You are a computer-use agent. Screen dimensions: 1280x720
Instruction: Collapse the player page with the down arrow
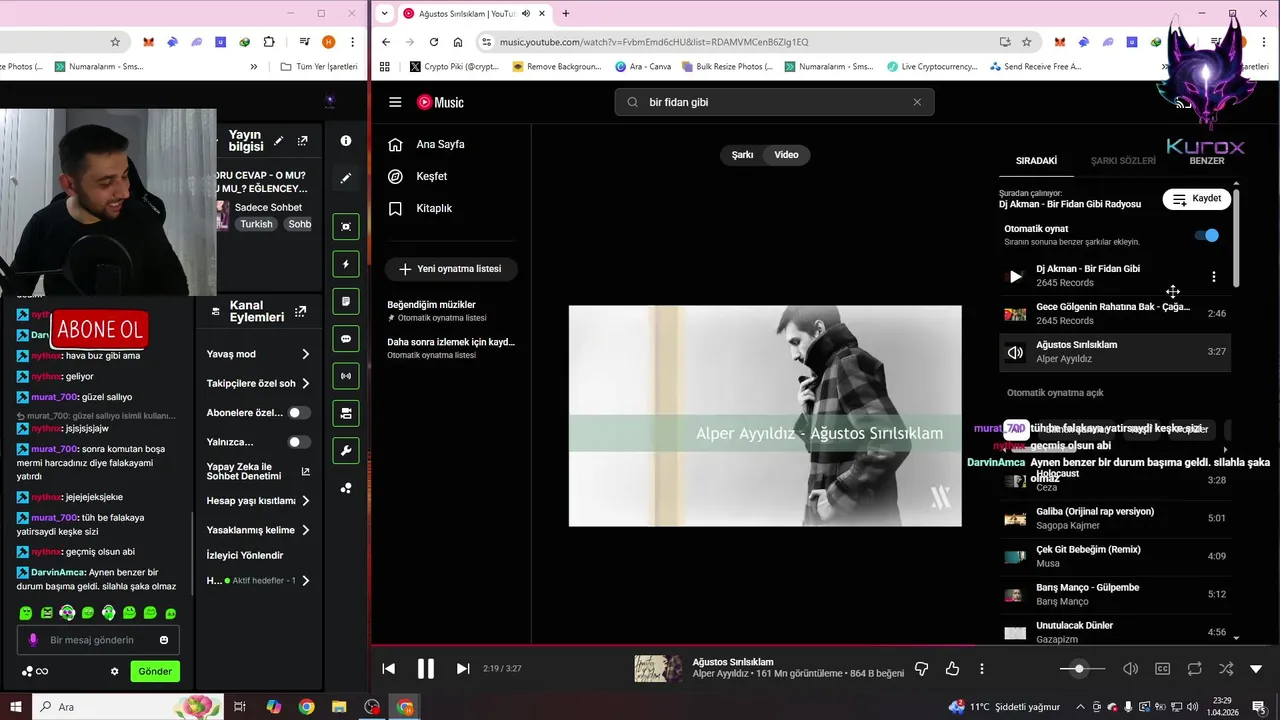click(x=1256, y=668)
